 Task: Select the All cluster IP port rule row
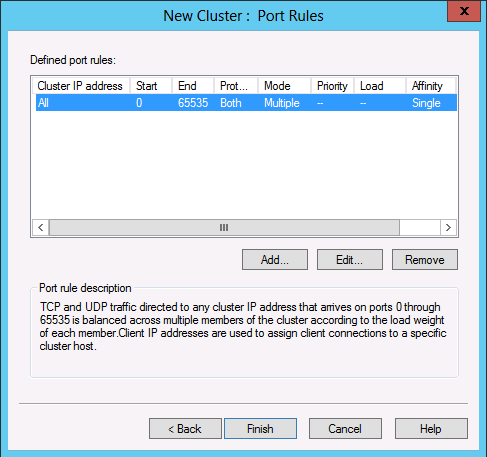[x=246, y=103]
